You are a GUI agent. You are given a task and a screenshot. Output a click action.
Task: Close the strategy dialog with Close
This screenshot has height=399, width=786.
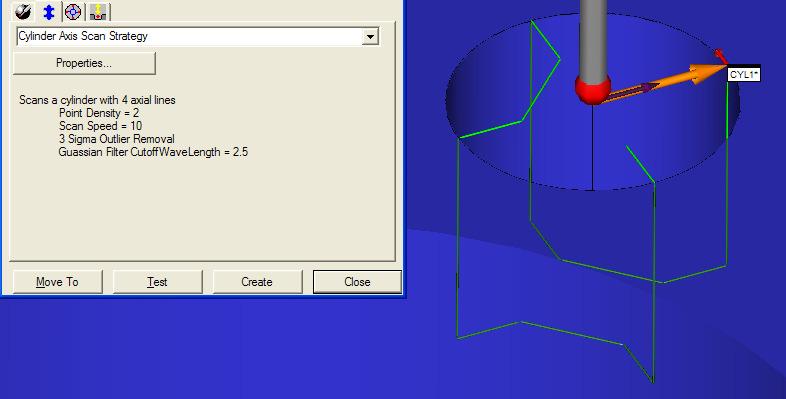click(x=357, y=282)
